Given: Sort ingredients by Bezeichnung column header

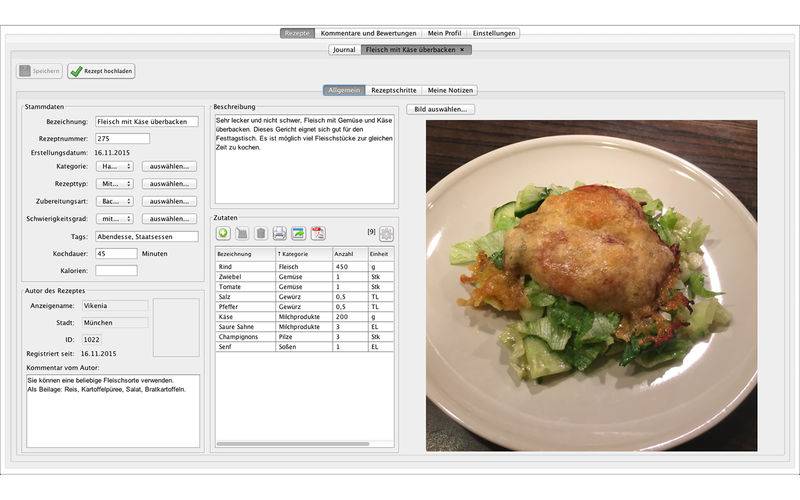Looking at the screenshot, I should [245, 254].
